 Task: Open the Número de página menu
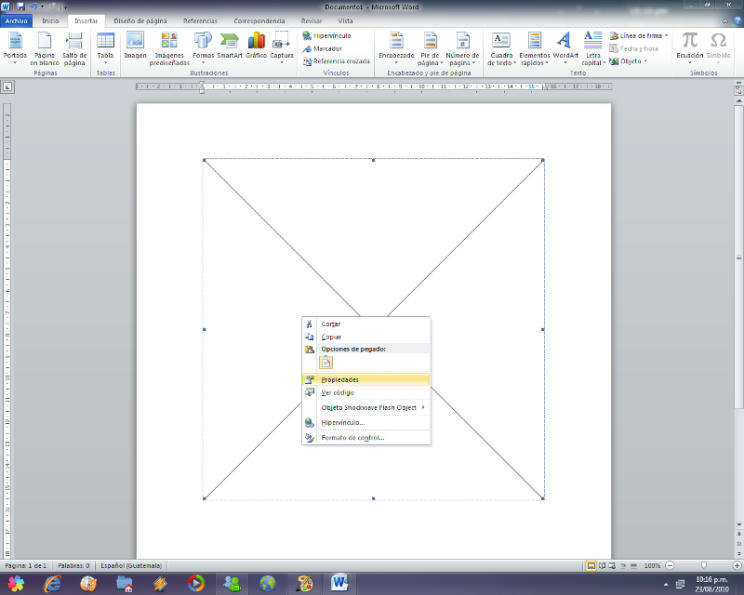tap(462, 47)
